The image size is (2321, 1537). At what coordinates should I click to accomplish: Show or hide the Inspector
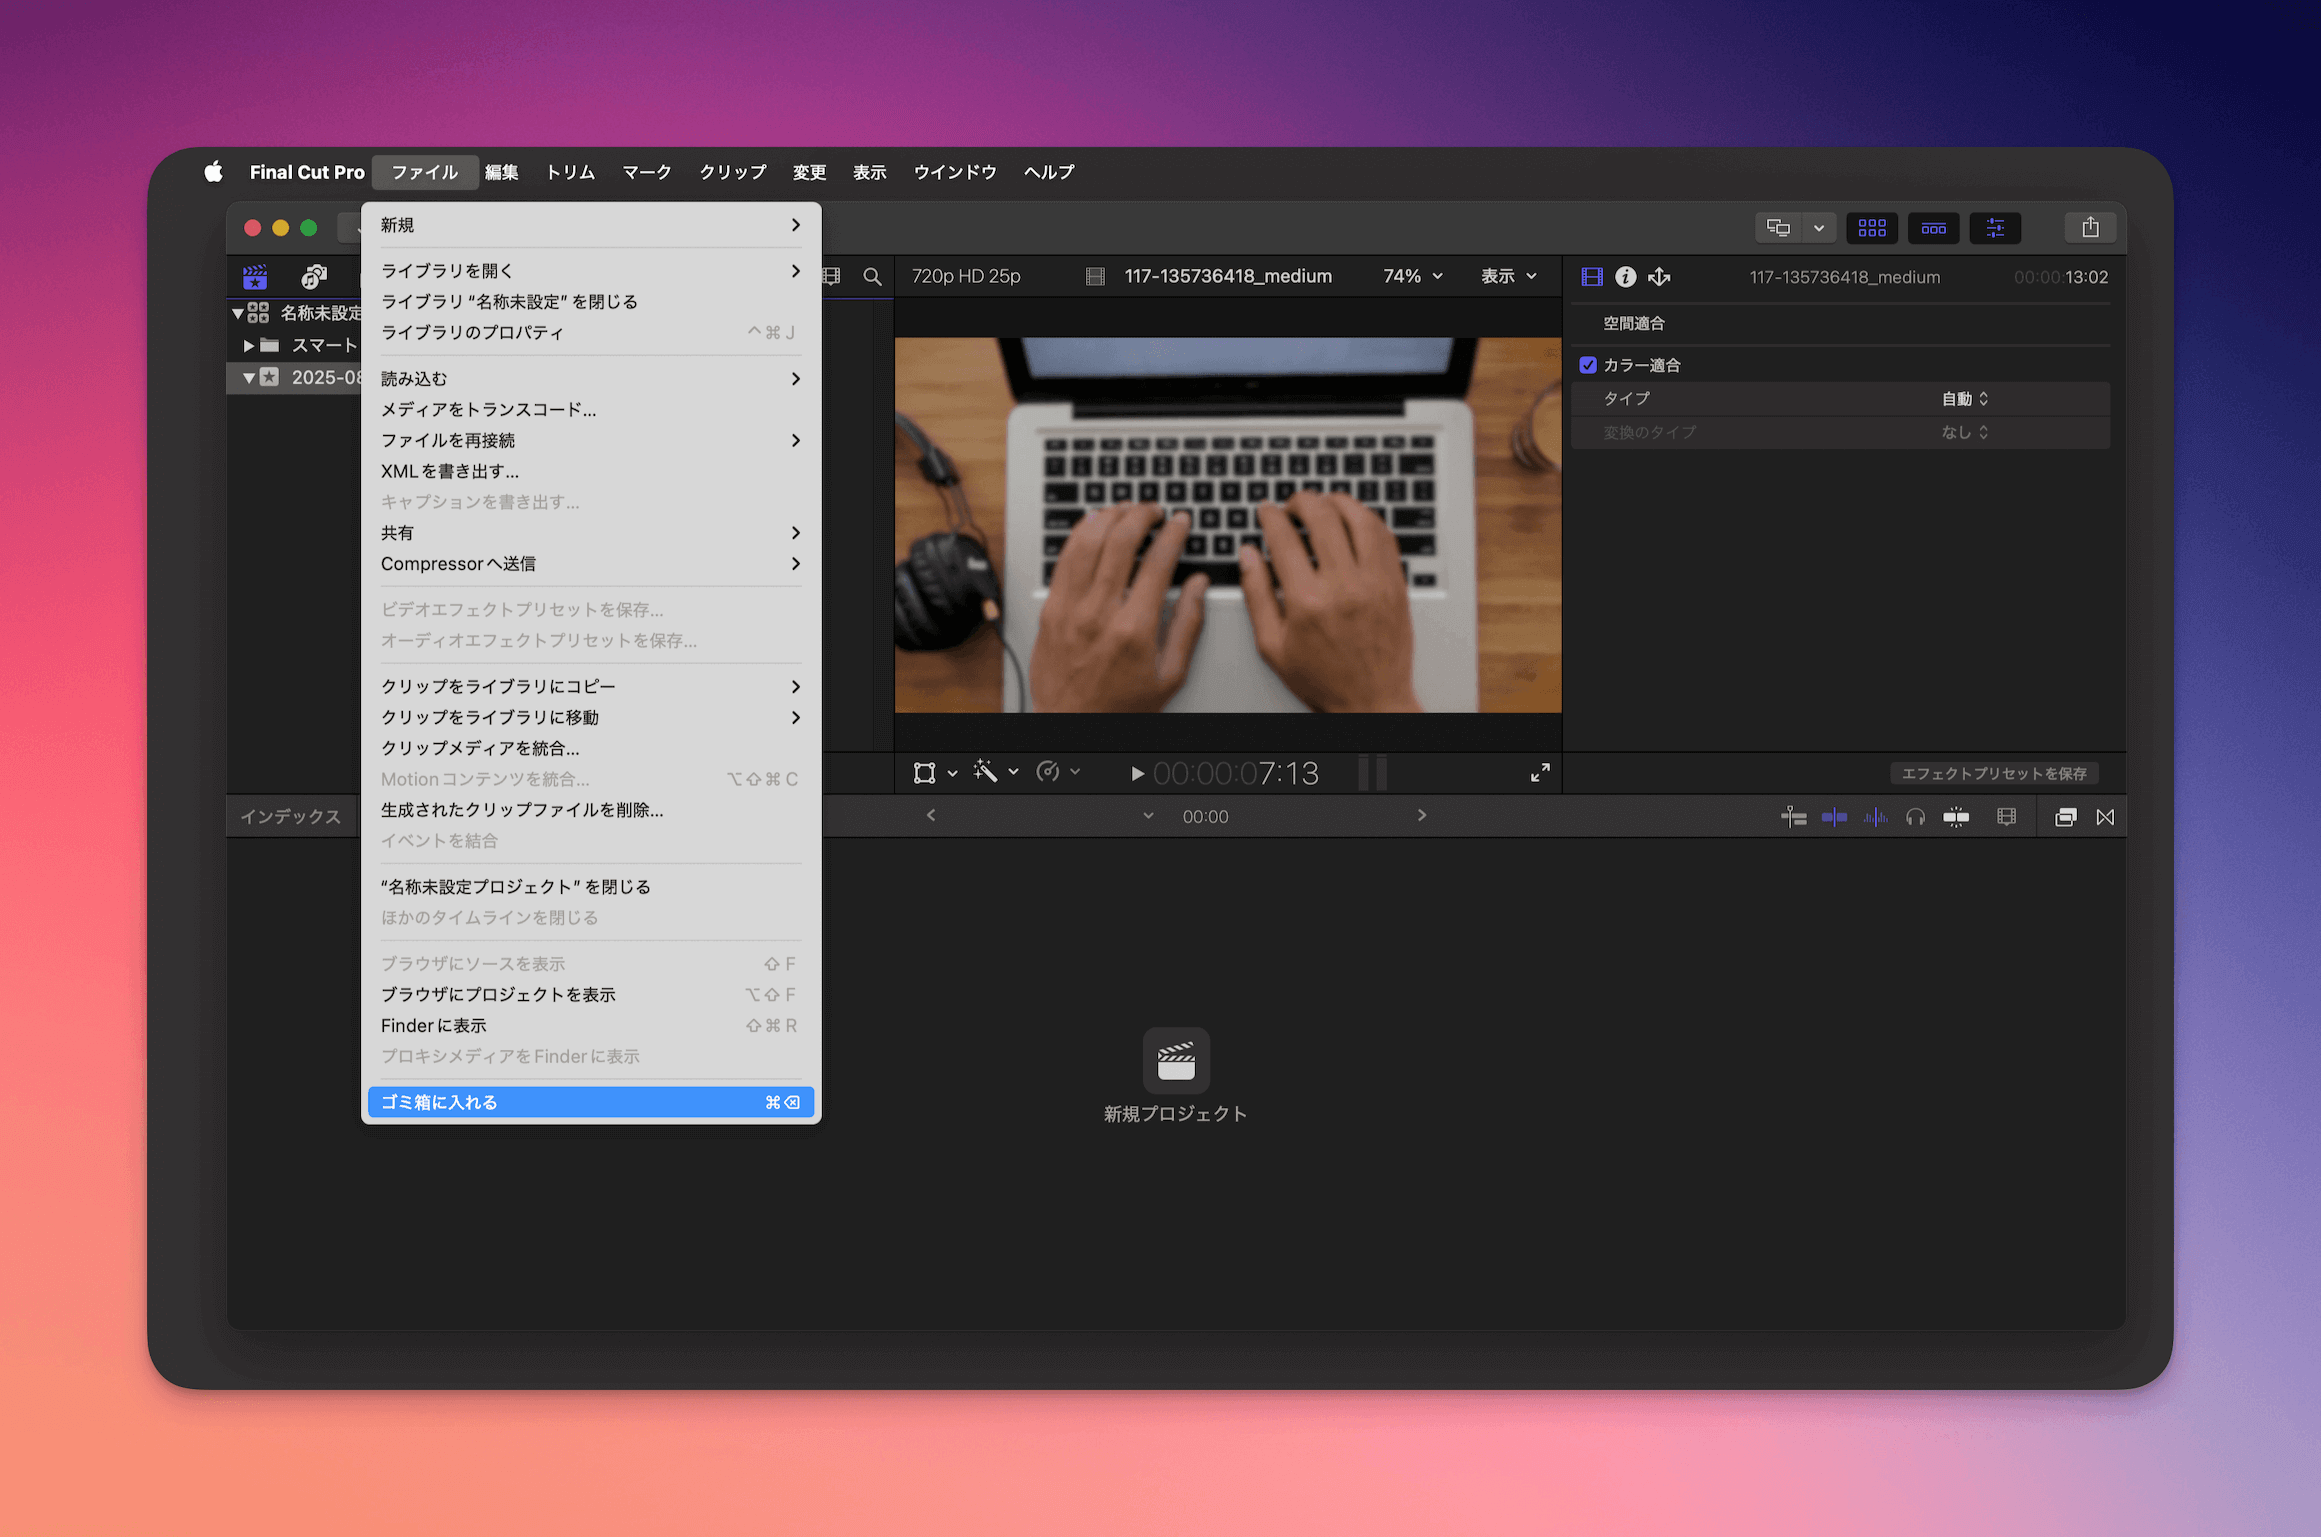[x=1995, y=228]
